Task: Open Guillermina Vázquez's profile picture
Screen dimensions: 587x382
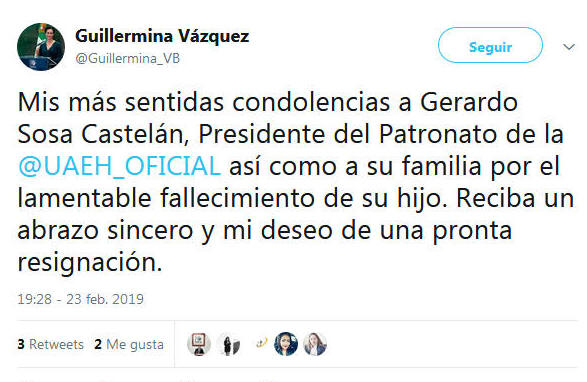Action: coord(41,47)
